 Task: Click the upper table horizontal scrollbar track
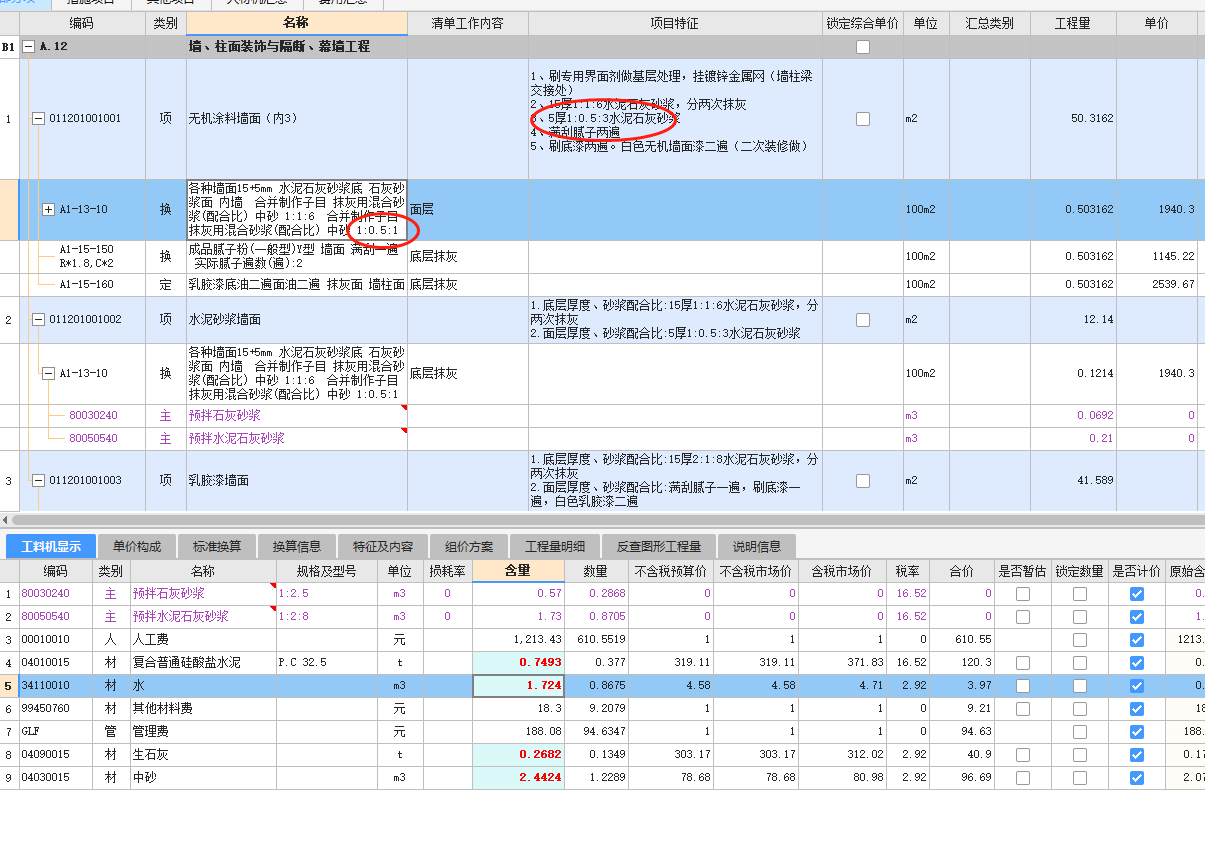(x=608, y=520)
